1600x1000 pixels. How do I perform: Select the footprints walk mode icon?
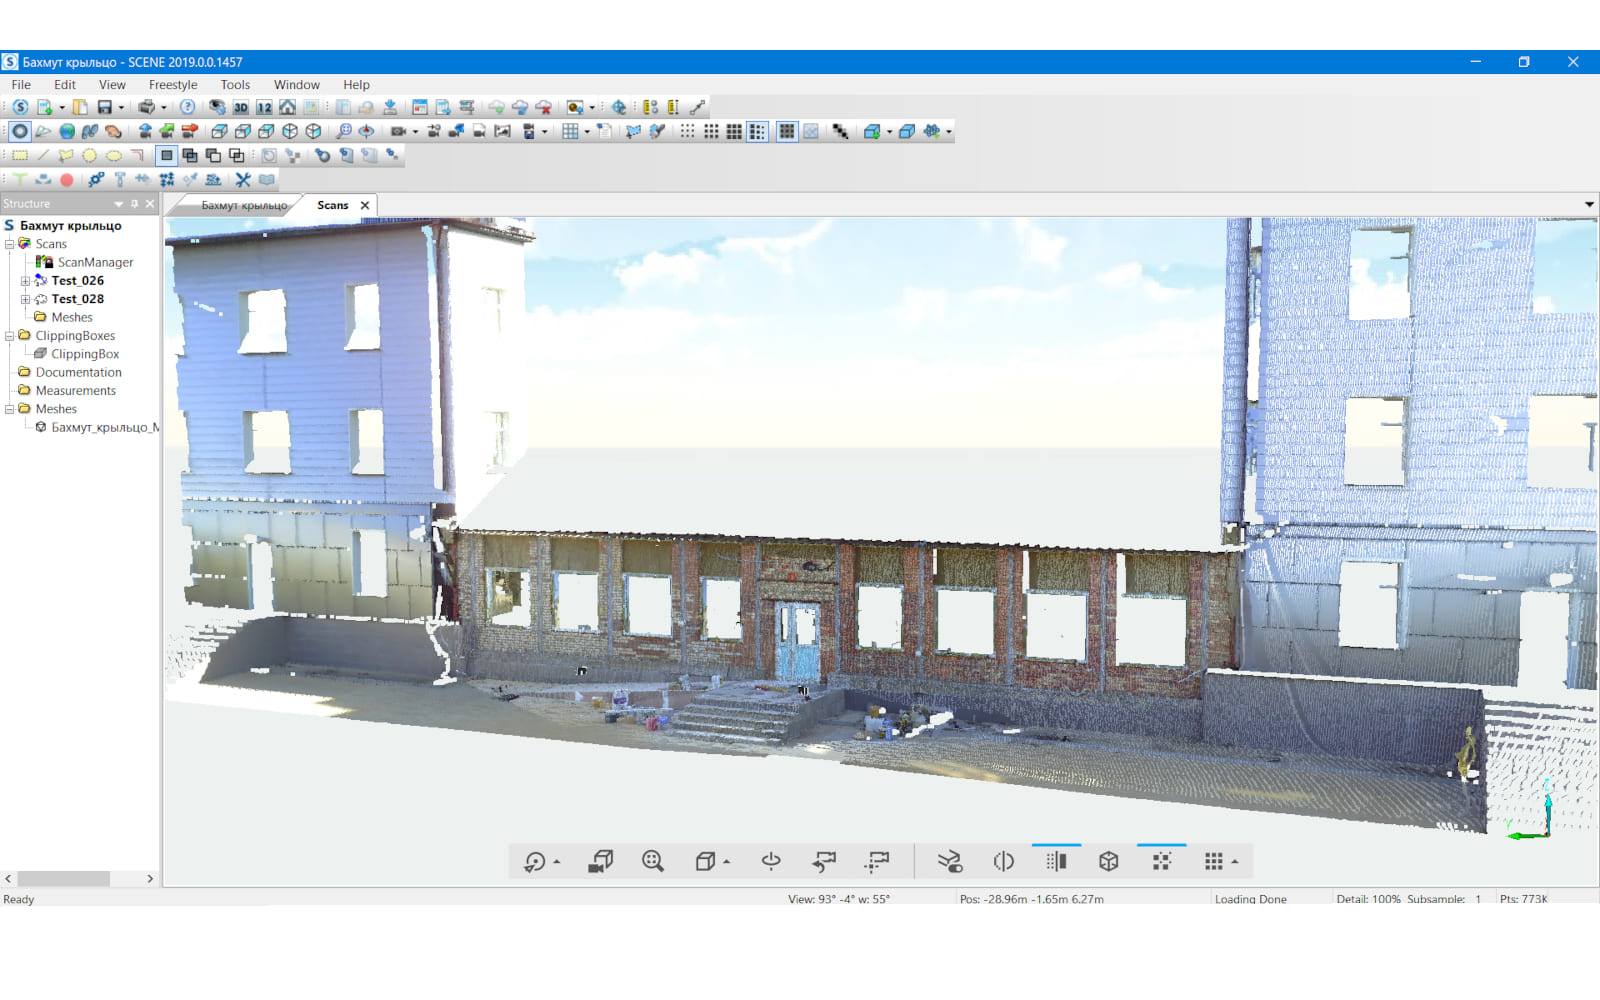click(x=90, y=131)
